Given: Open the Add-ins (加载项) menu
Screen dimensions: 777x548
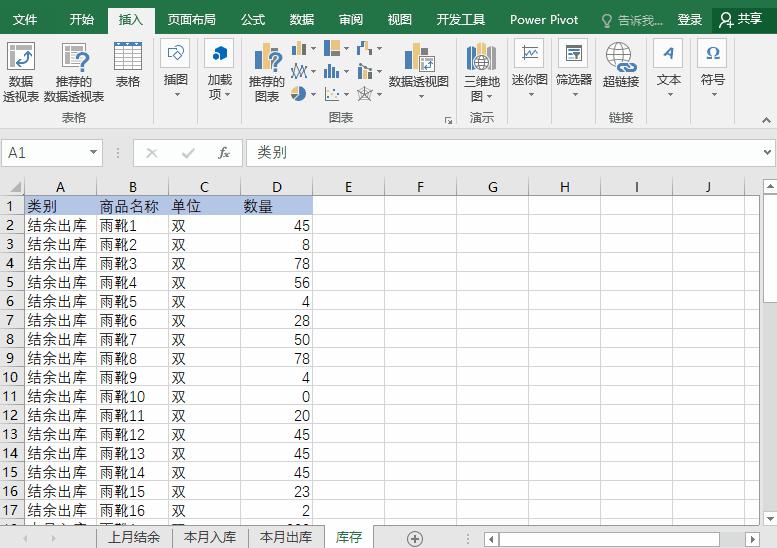Looking at the screenshot, I should [x=219, y=70].
